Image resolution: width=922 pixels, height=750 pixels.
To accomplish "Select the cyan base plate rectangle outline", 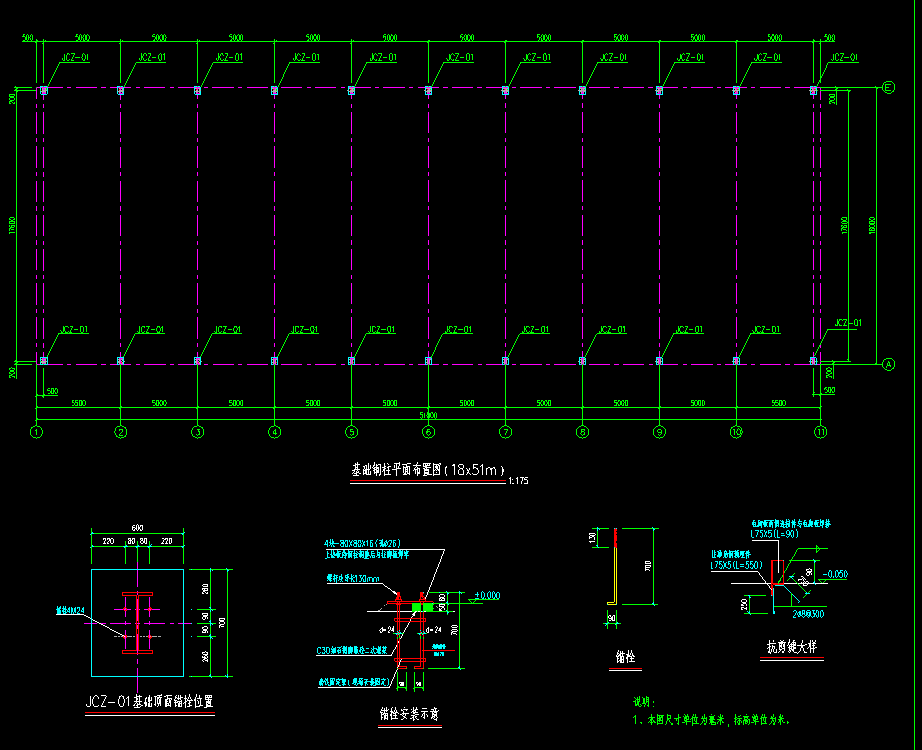I will click(138, 623).
